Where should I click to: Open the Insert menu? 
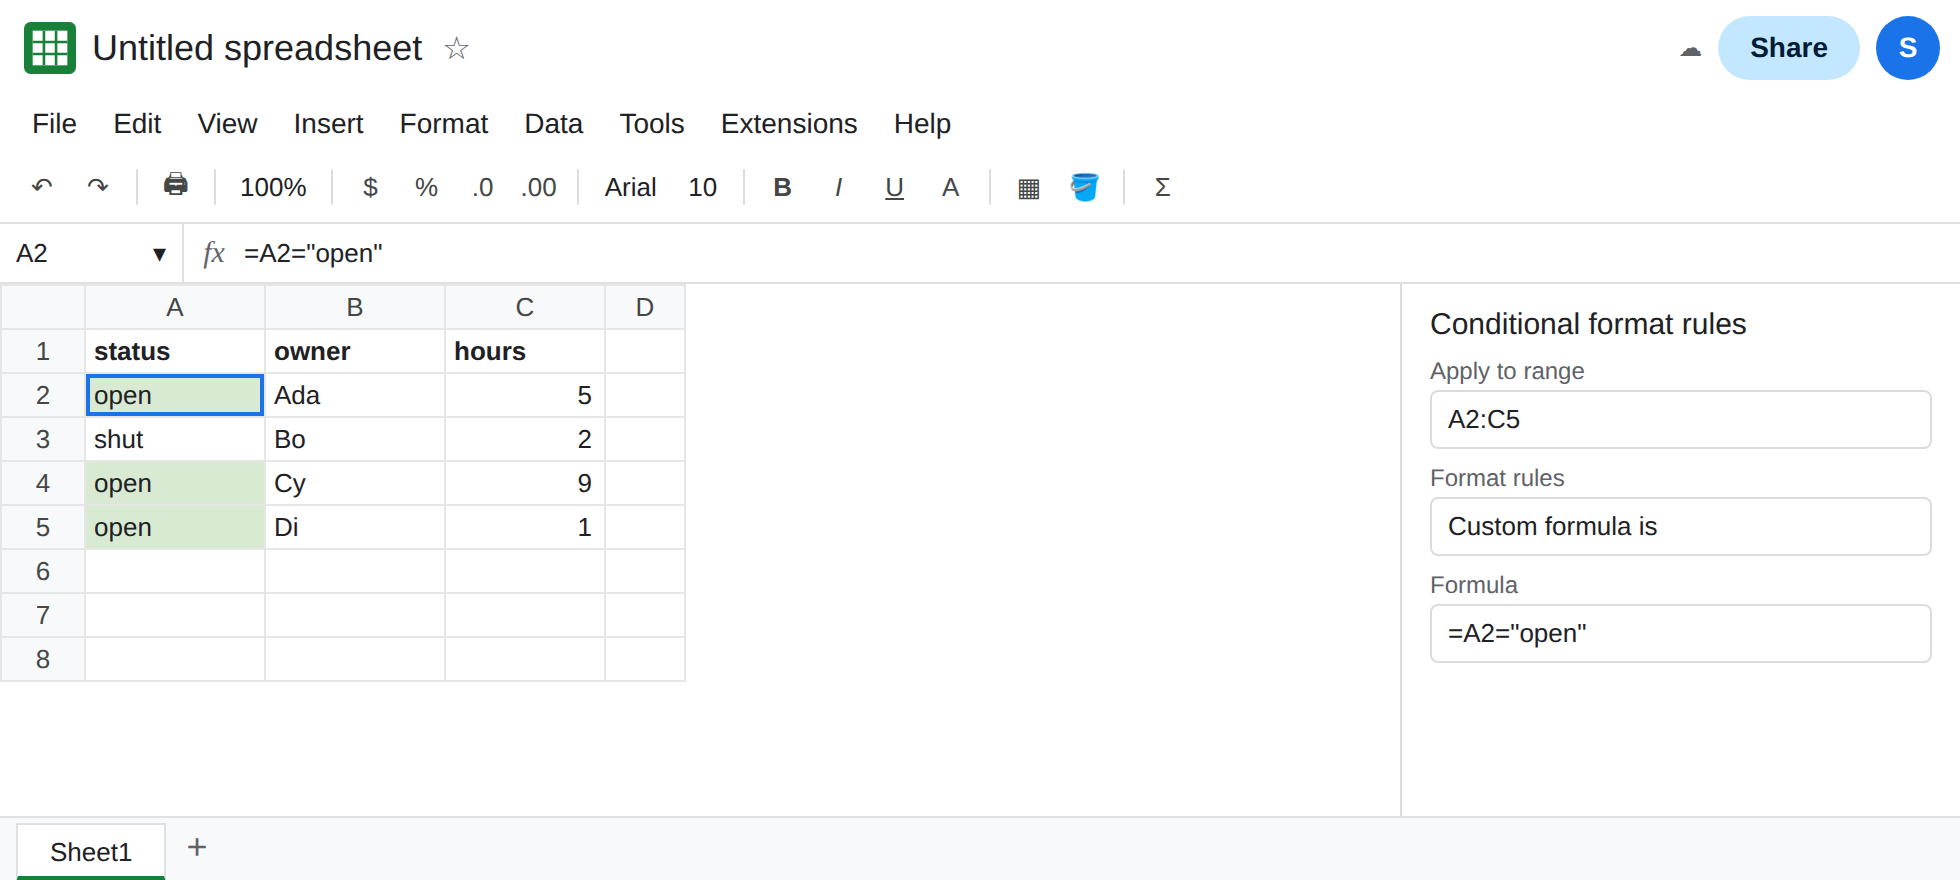(x=328, y=123)
